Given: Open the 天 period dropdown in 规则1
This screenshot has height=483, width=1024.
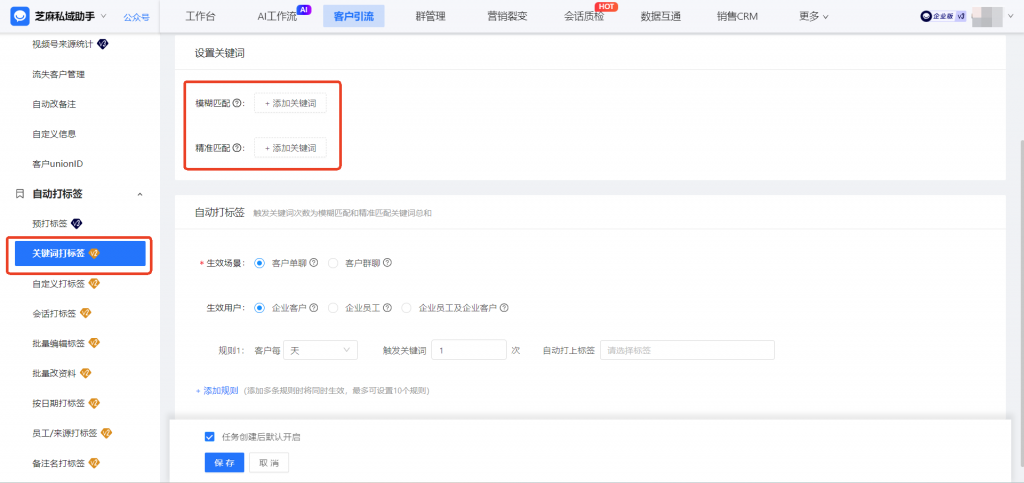Looking at the screenshot, I should [x=320, y=350].
